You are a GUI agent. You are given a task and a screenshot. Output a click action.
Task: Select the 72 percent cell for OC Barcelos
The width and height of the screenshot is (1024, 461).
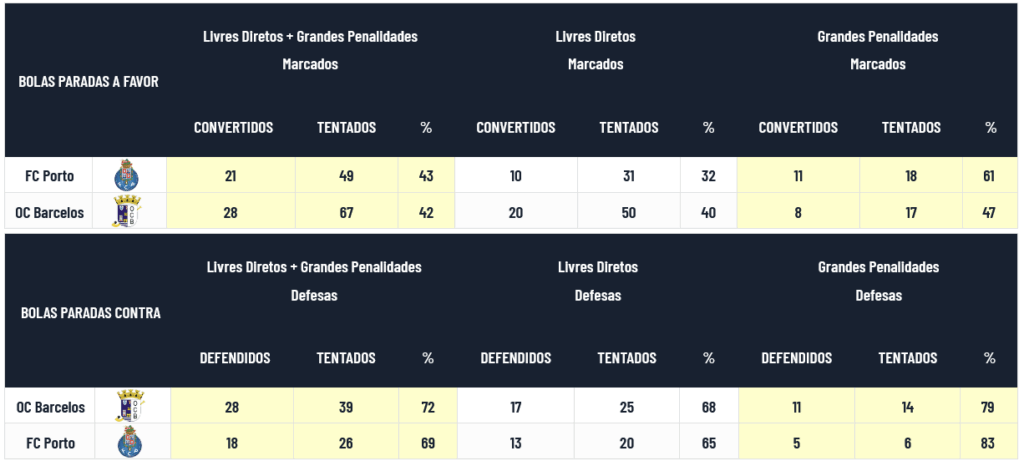[428, 406]
